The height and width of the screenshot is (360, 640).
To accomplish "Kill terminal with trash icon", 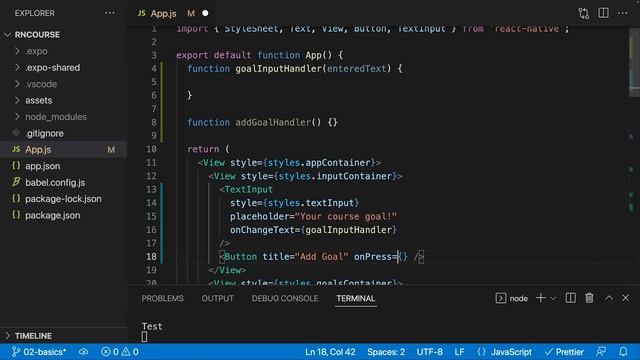I will click(589, 298).
